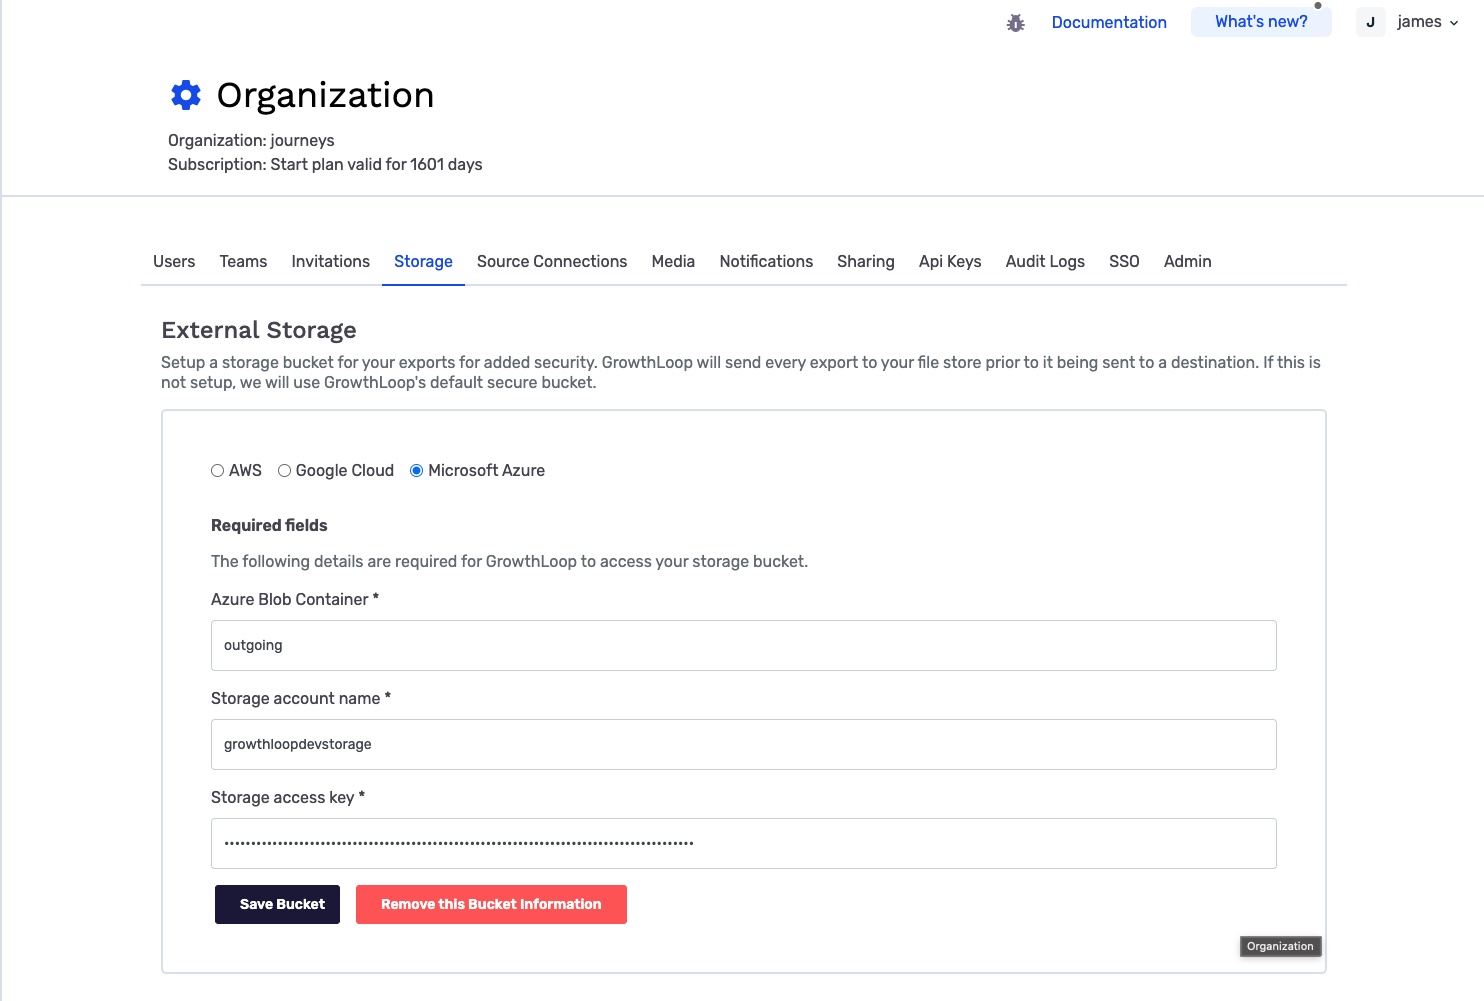Select the Microsoft Azure radio button
Screen dimensions: 1484x1001
click(x=416, y=471)
